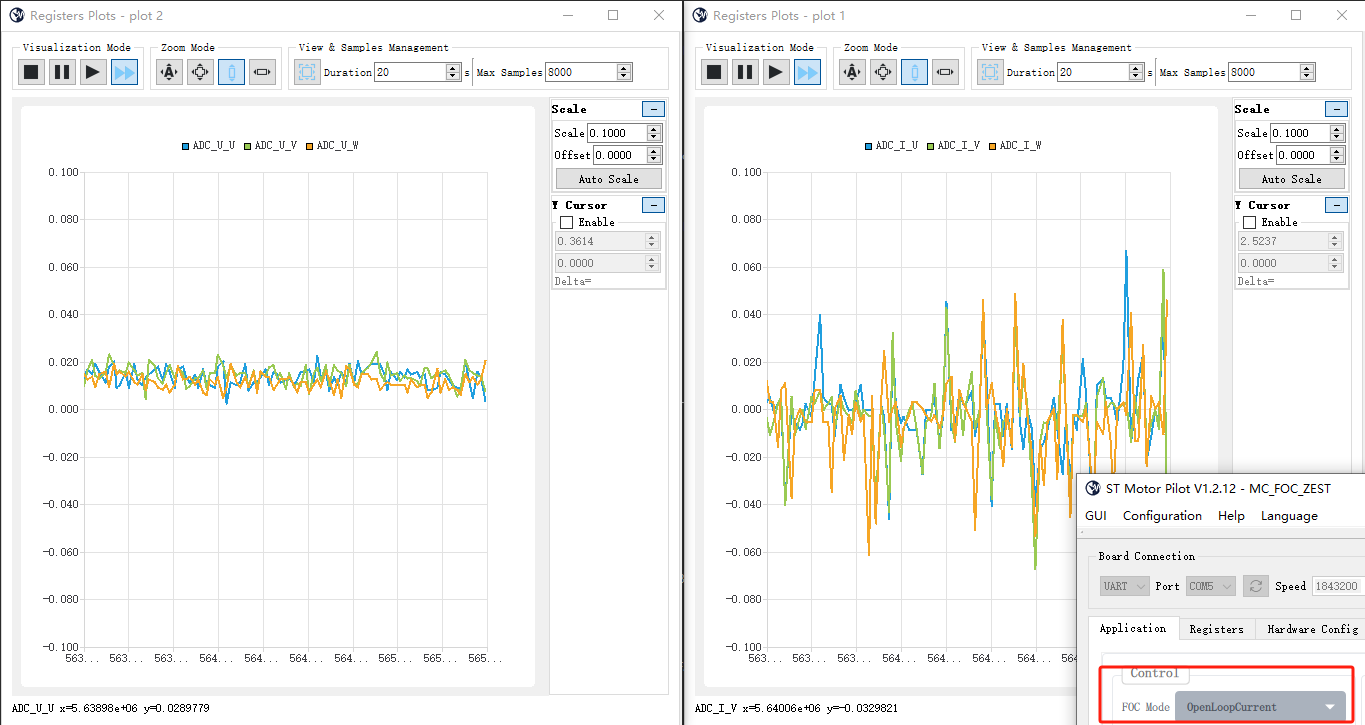Open the UART connection type dropdown
The height and width of the screenshot is (725, 1365).
tap(1124, 586)
